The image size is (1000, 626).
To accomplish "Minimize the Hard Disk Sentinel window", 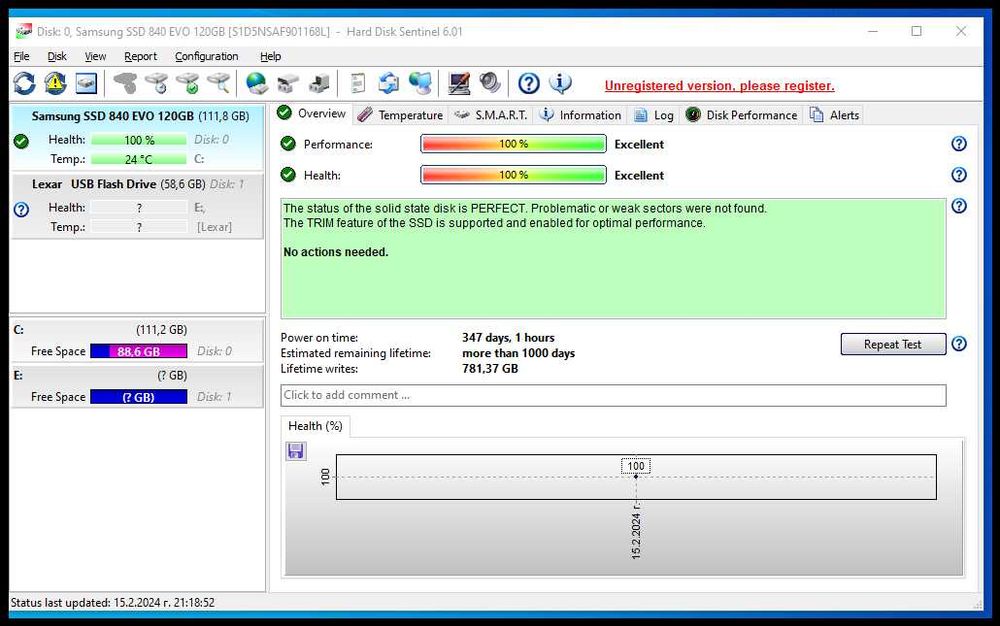I will pos(873,31).
